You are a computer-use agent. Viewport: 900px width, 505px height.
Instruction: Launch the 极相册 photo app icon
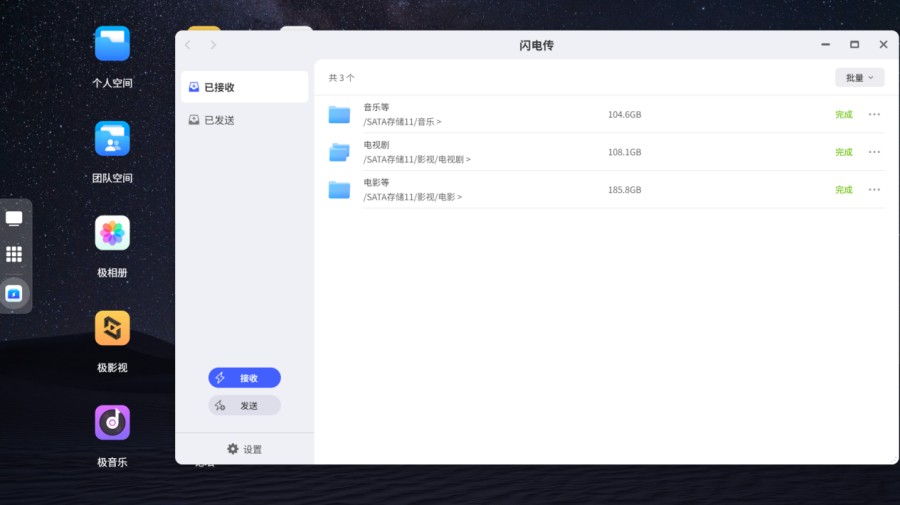coord(112,234)
